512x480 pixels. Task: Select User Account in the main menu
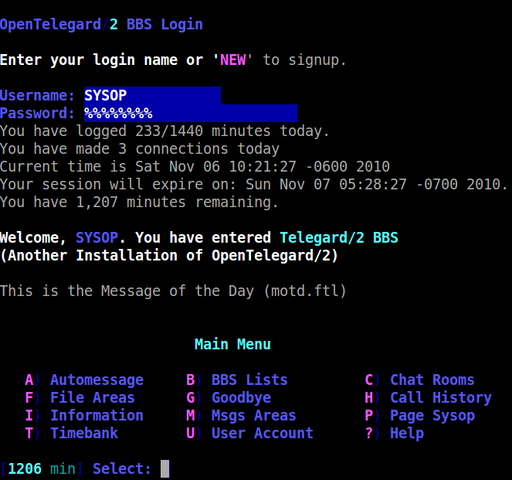tap(249, 433)
